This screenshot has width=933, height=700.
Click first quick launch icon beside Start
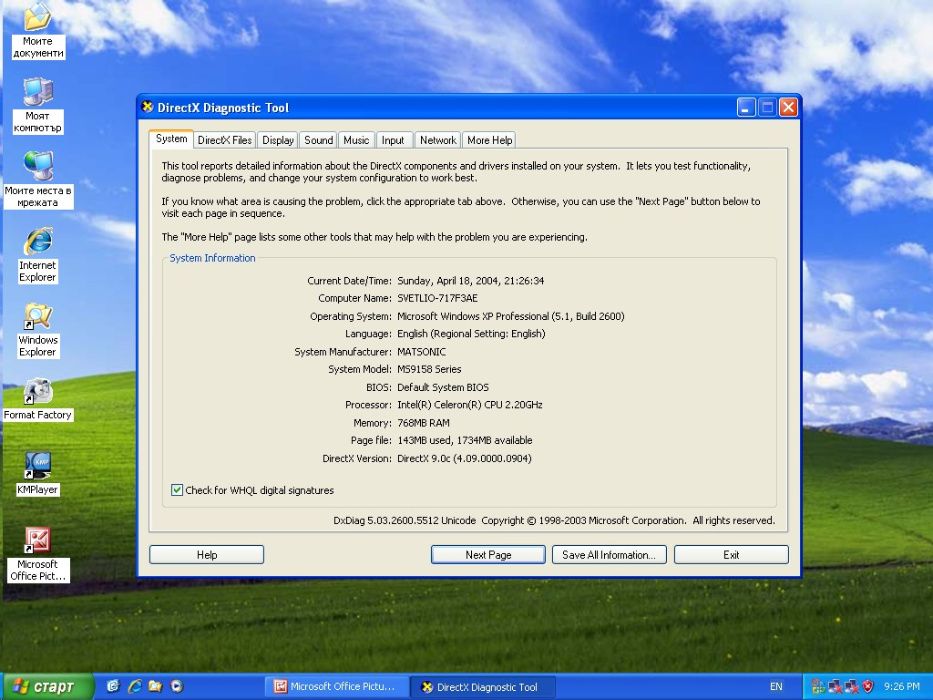(112, 686)
